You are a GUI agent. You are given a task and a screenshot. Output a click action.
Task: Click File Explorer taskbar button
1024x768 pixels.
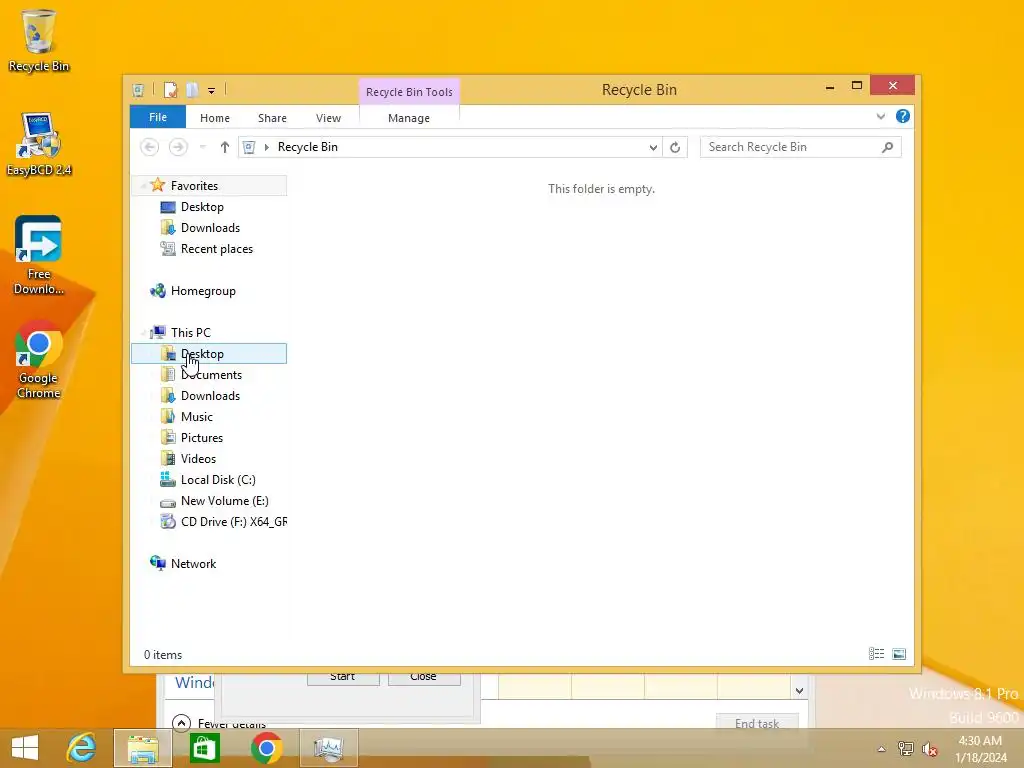tap(143, 748)
